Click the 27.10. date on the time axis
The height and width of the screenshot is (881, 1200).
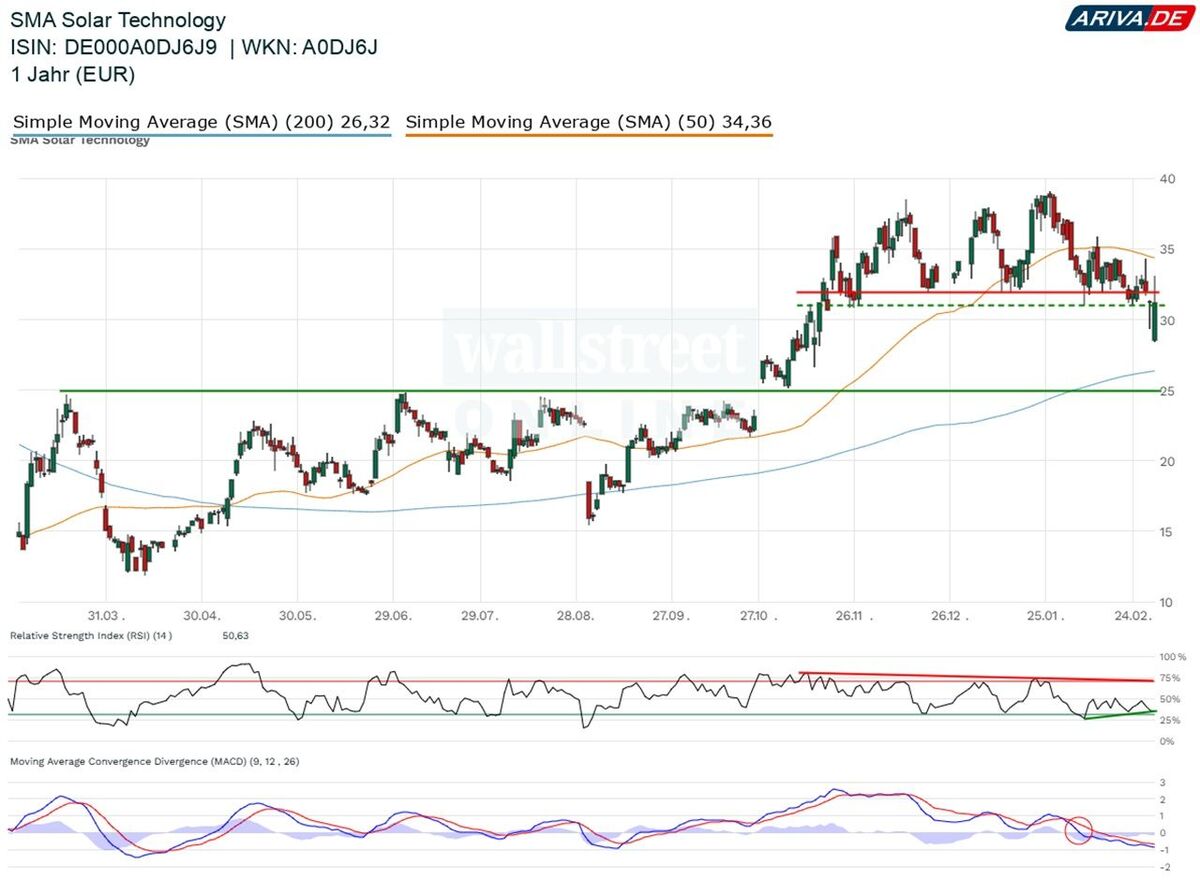[x=759, y=615]
